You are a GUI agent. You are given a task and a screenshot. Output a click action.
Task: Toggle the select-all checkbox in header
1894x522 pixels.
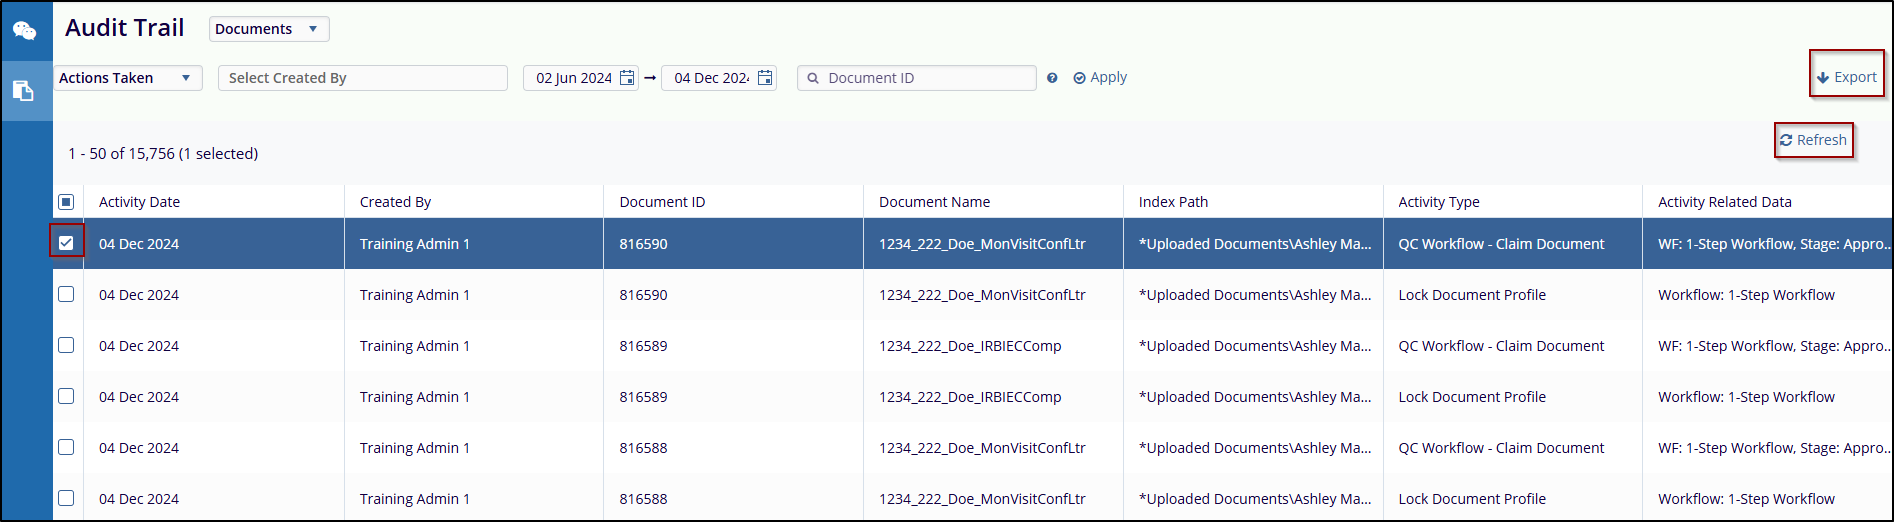[x=66, y=202]
